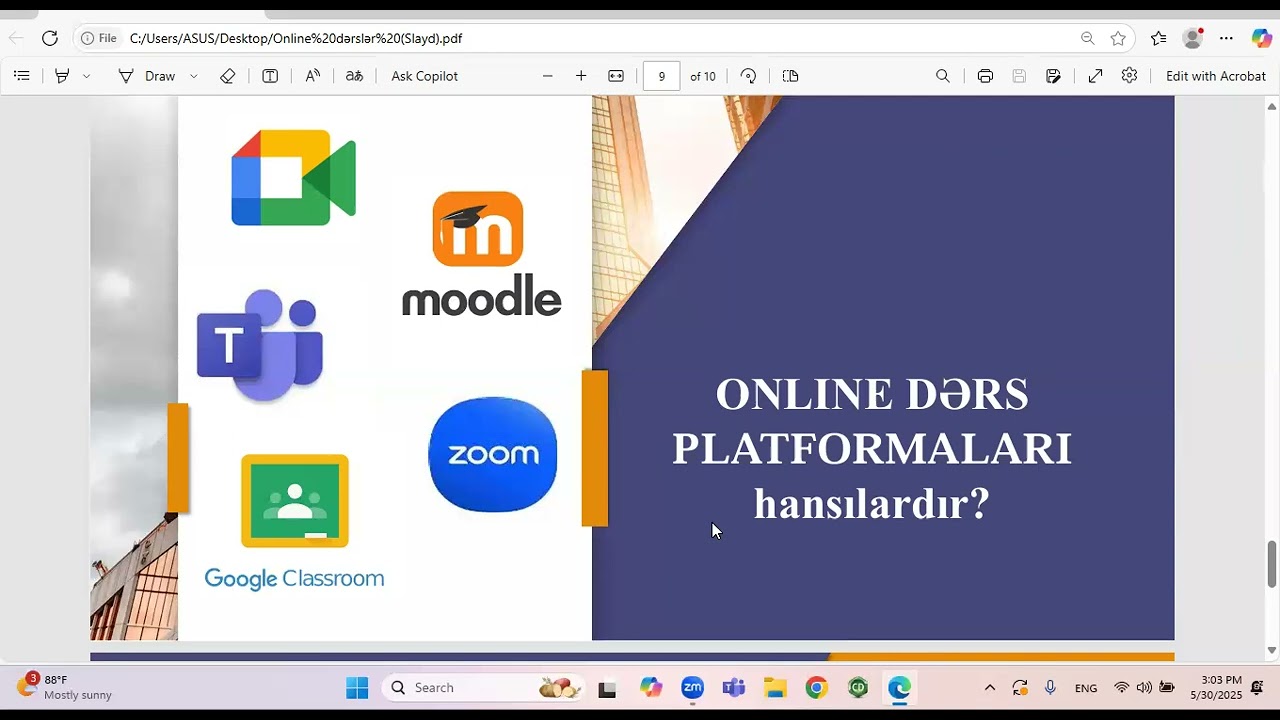Click the Save as icon in the PDF toolbar
Screen dimensions: 1280x720
pos(1053,76)
